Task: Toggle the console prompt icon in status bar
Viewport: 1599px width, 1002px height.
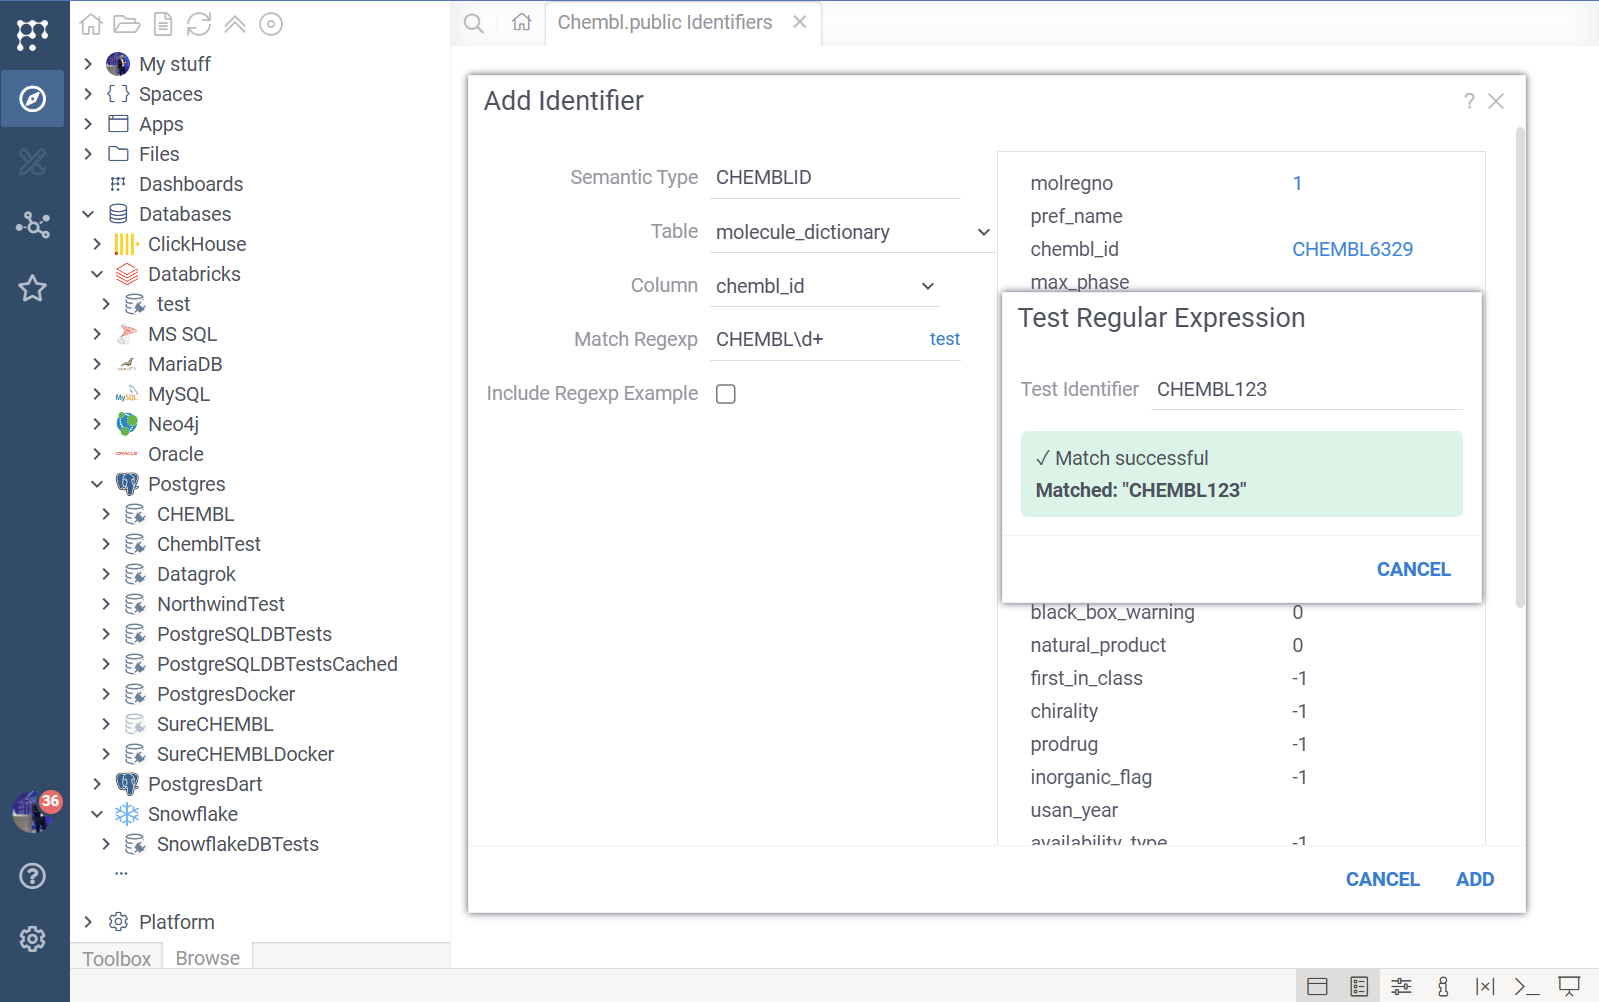Action: point(1527,986)
